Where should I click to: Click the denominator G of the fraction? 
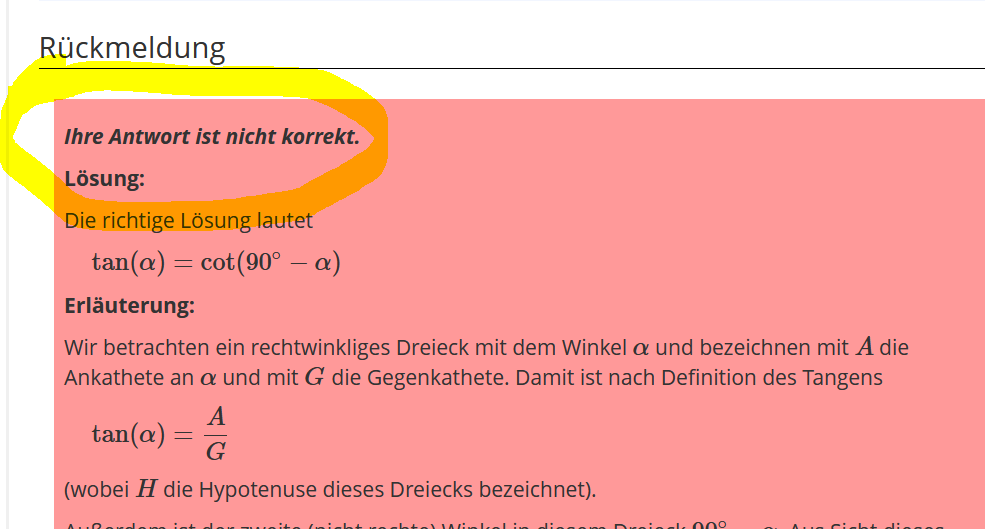[x=215, y=452]
